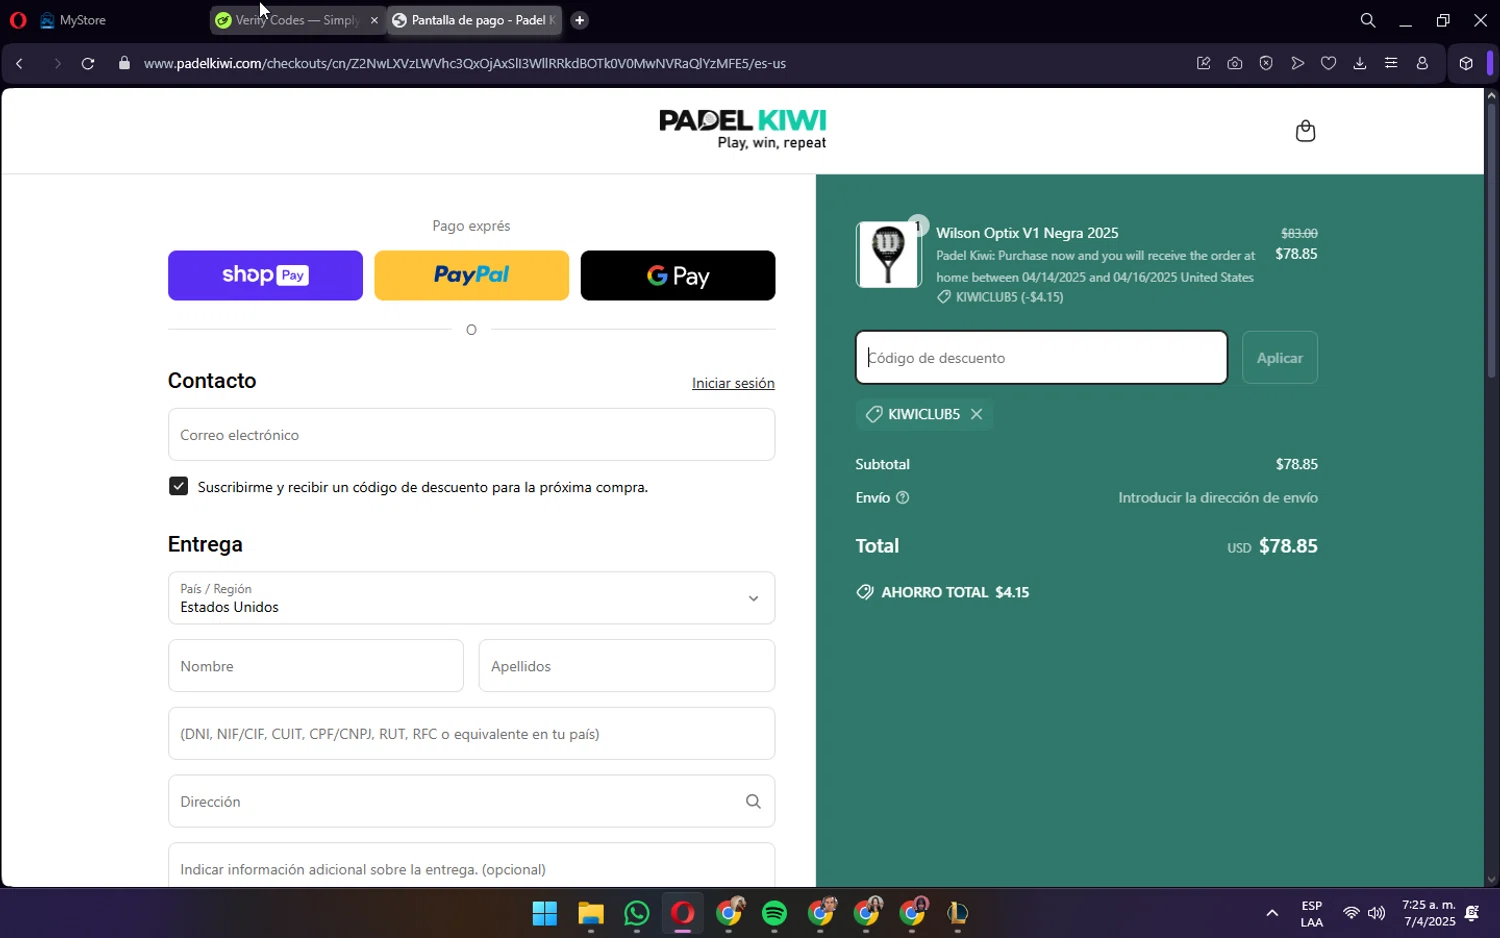Switch to the MyStore tab
This screenshot has width=1500, height=938.
point(73,20)
